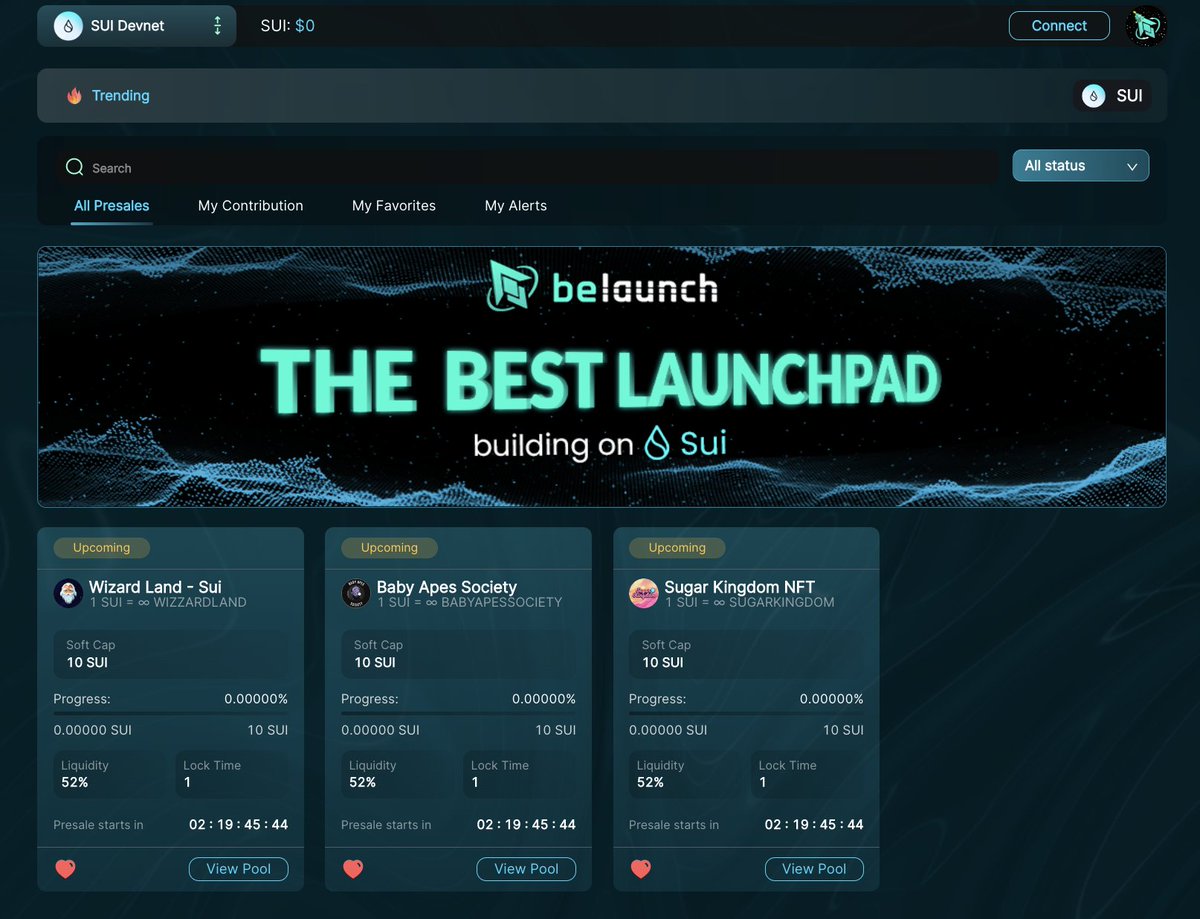
Task: Click the search magnifier icon
Action: 75,167
